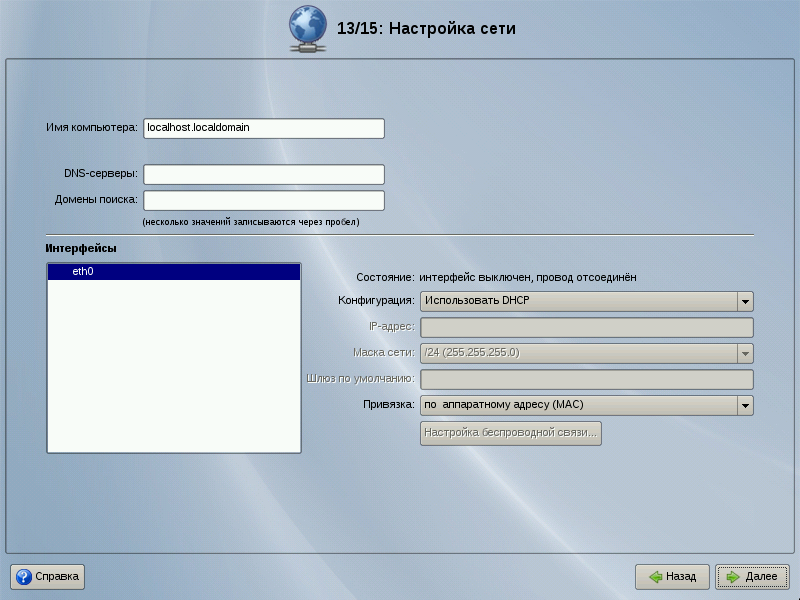This screenshot has width=800, height=600.
Task: Click the Домены поиска text field
Action: click(x=264, y=200)
